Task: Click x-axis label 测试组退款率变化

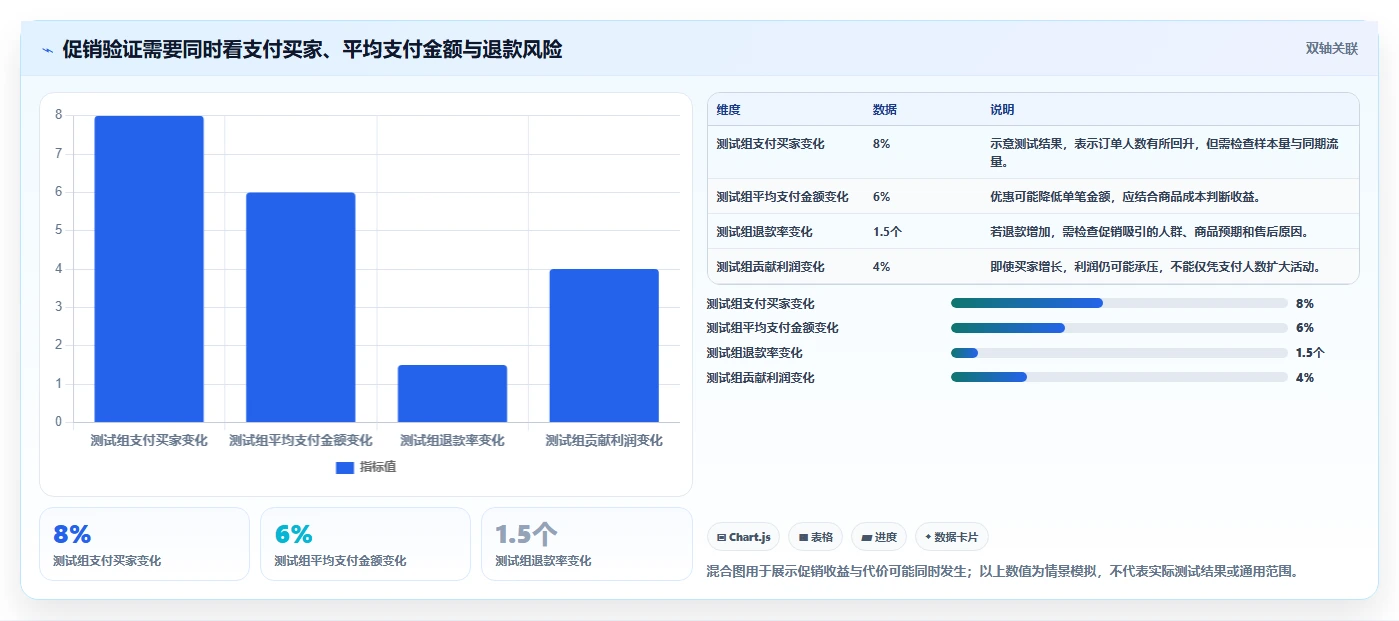Action: tap(452, 440)
